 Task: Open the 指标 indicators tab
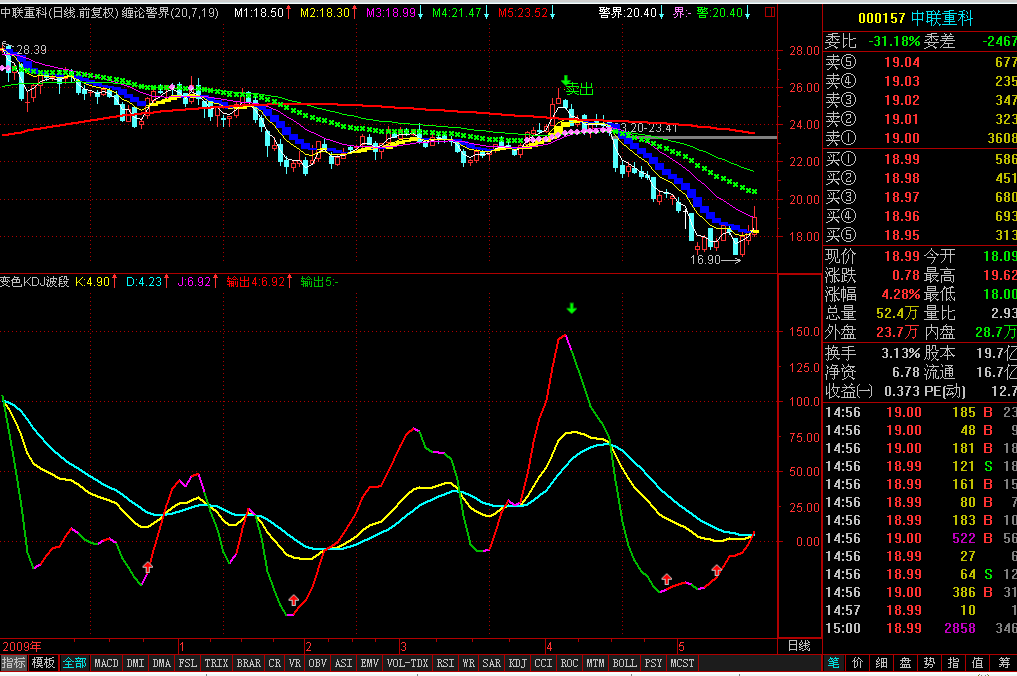click(14, 663)
